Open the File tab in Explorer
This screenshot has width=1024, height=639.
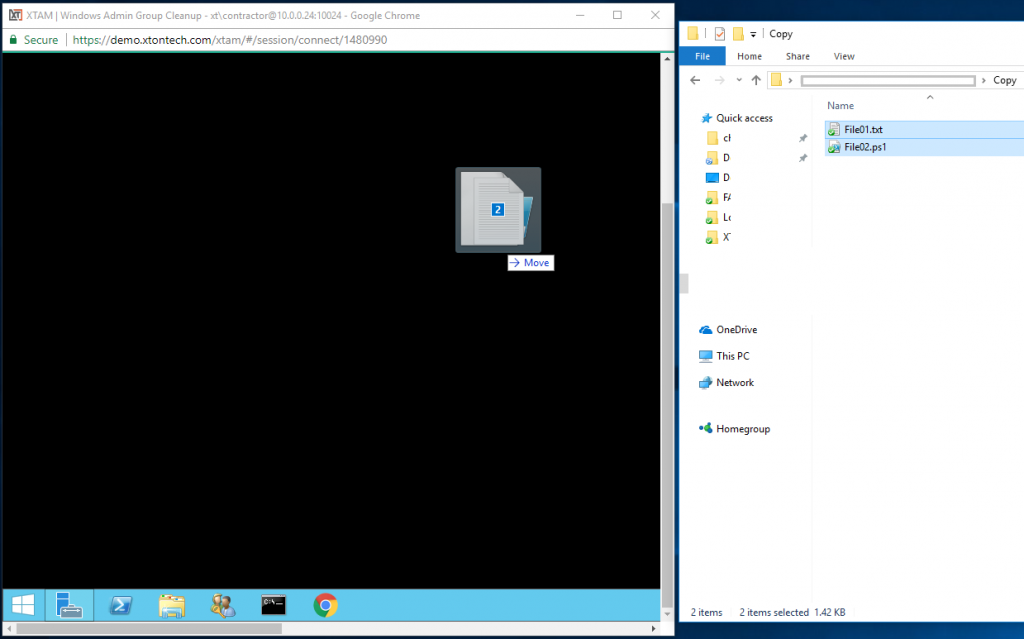coord(702,57)
